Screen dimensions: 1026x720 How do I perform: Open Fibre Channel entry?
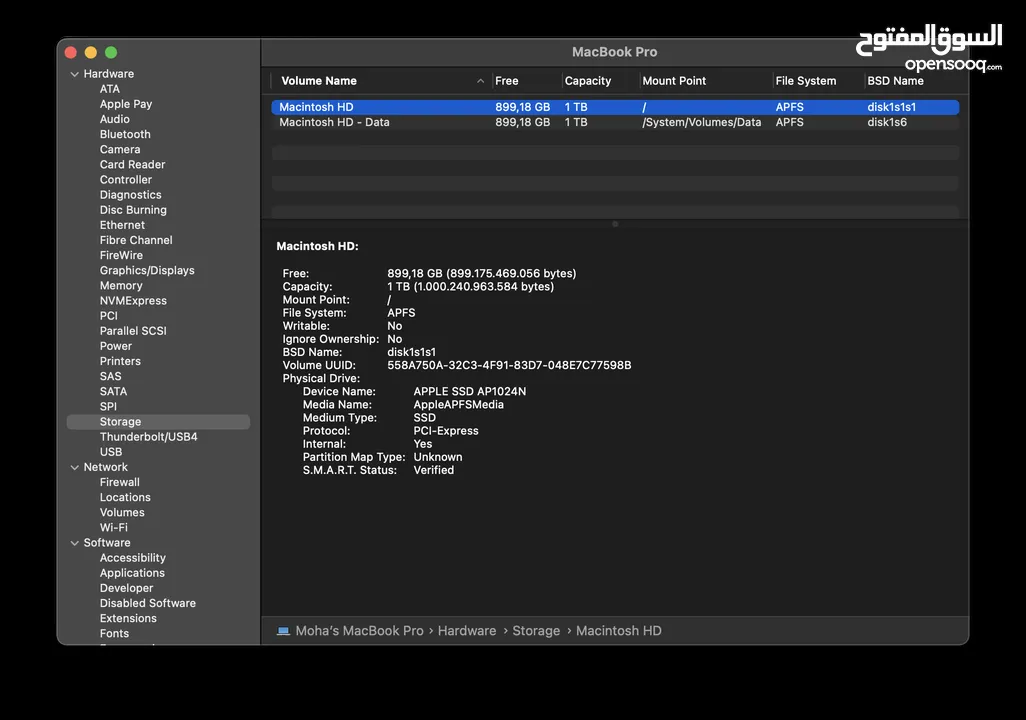coord(136,240)
